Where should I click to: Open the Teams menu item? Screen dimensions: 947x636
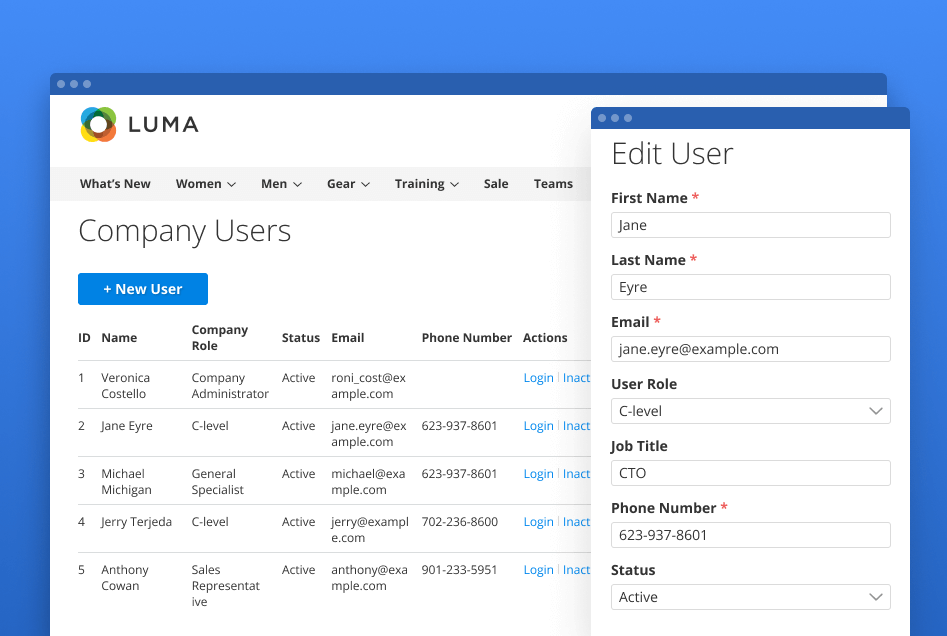553,184
